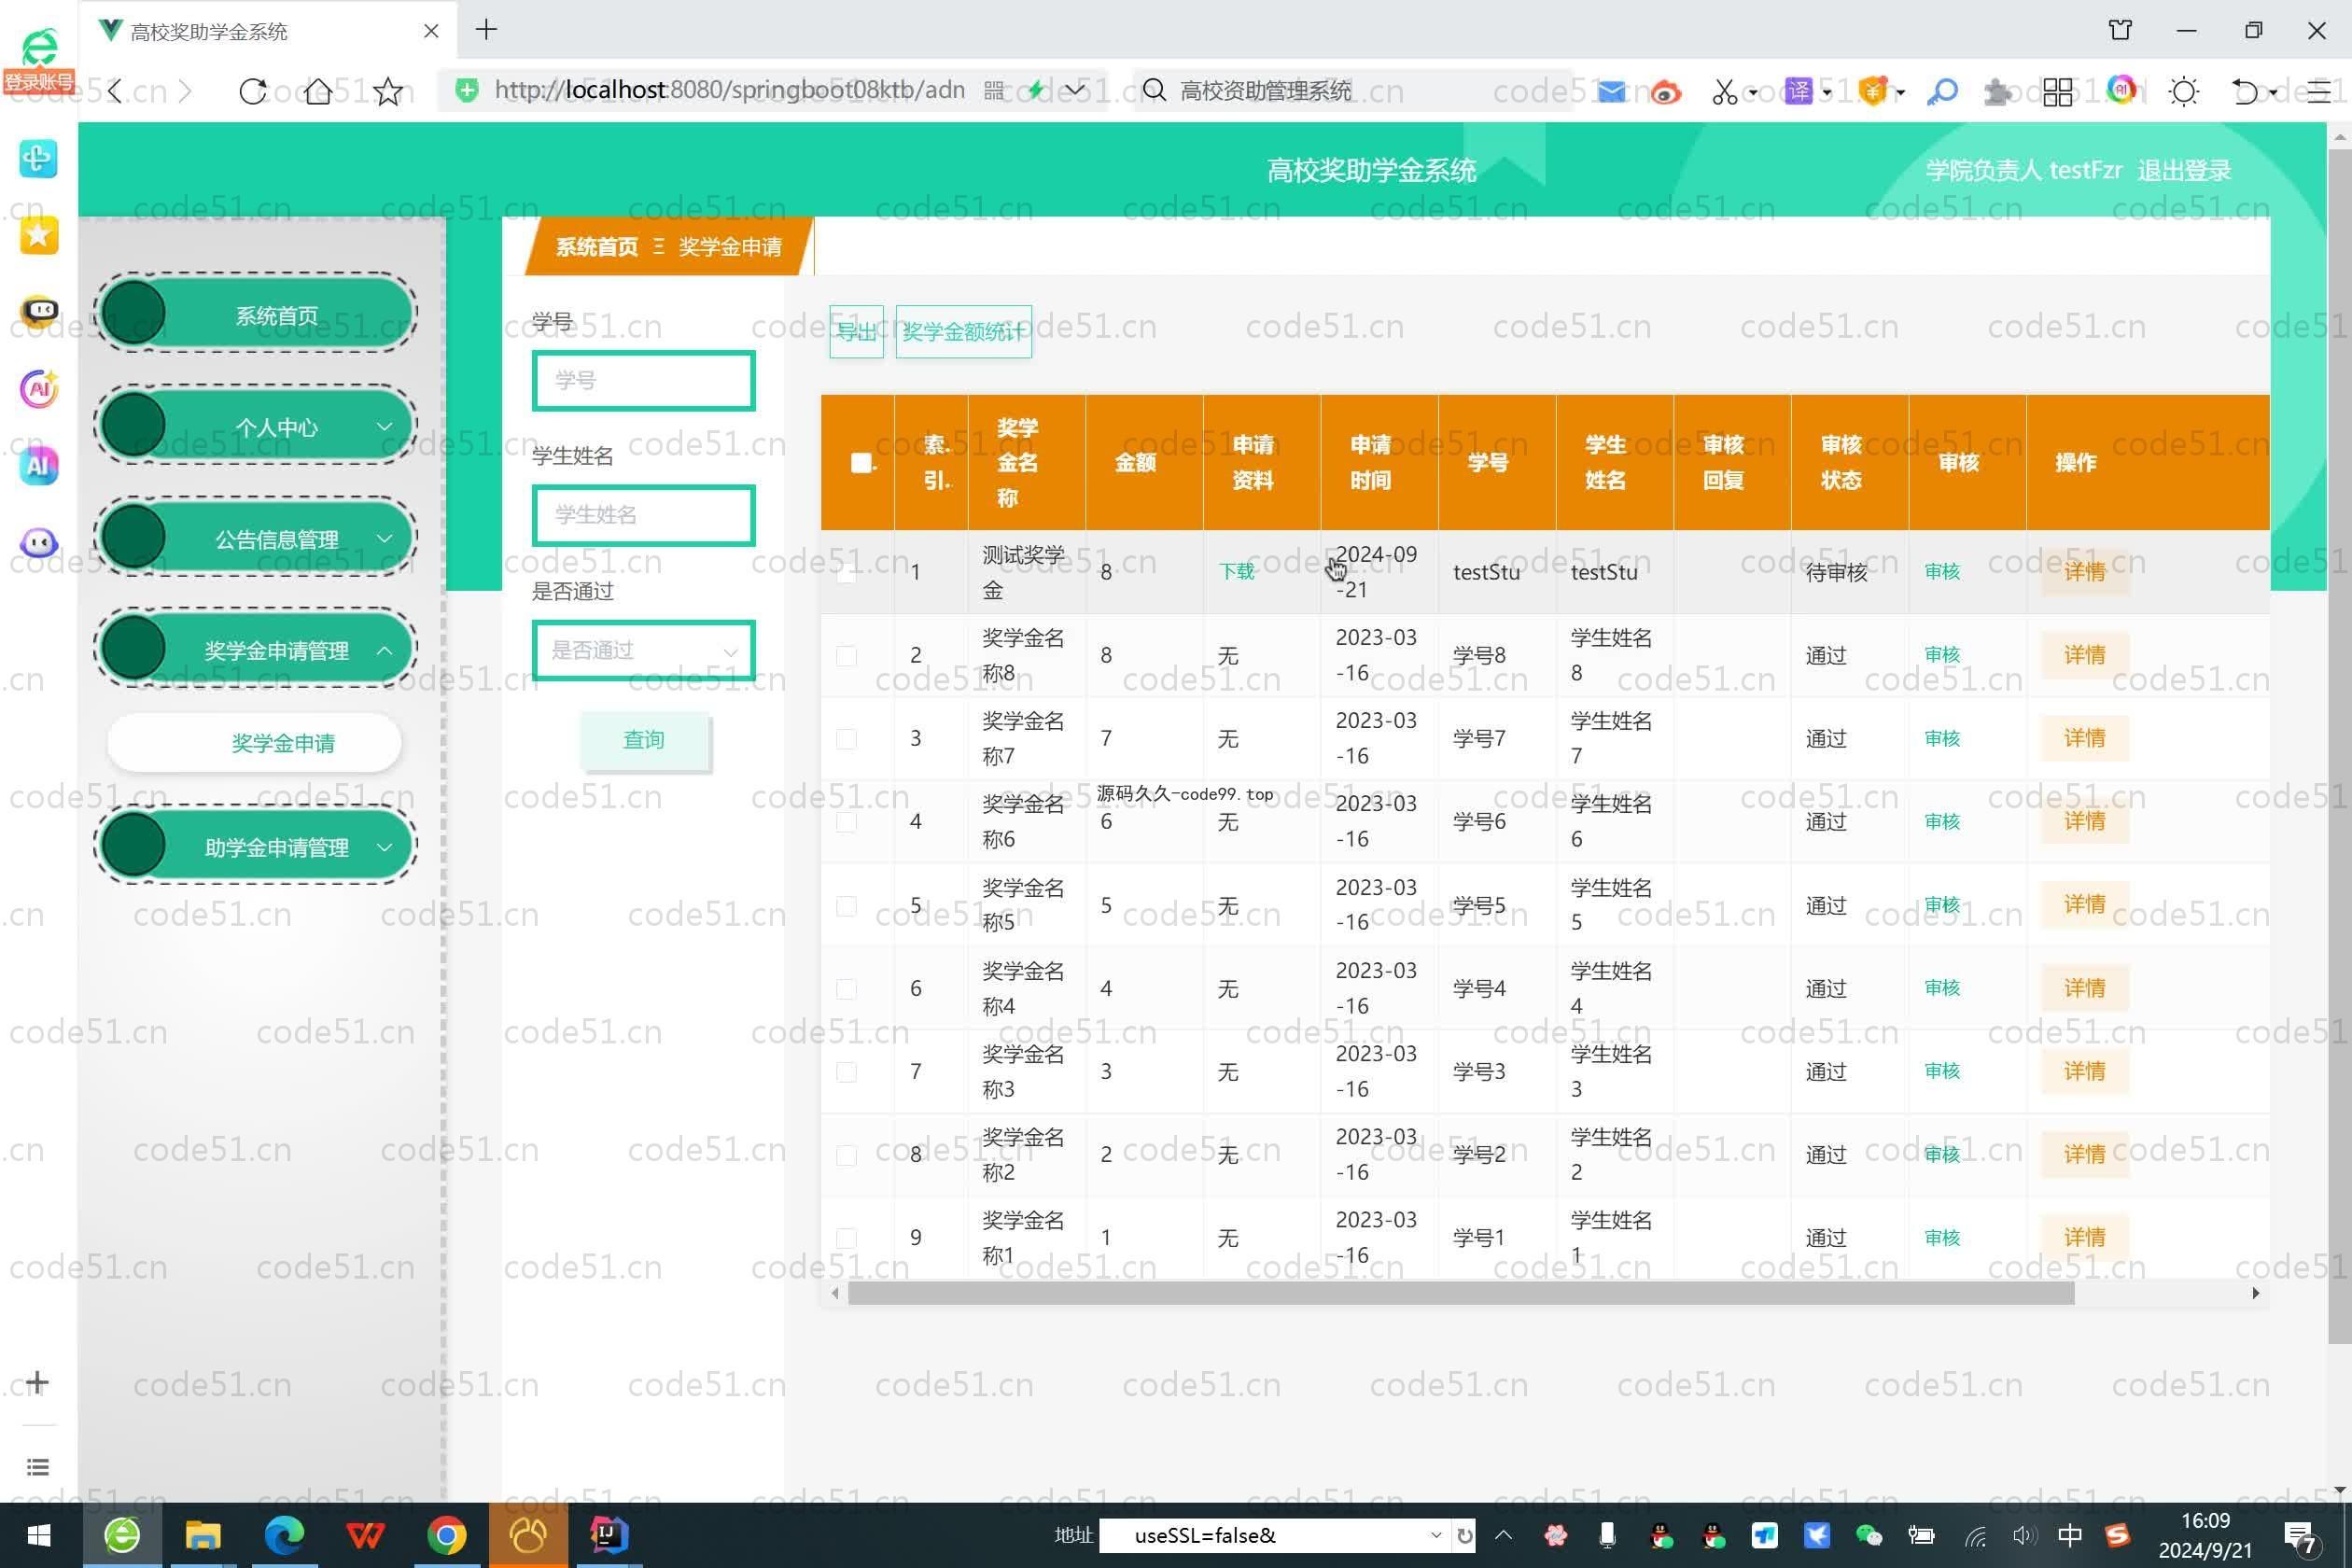Collapse the 奖学金申请管理 menu
This screenshot has width=2352, height=1568.
[256, 650]
